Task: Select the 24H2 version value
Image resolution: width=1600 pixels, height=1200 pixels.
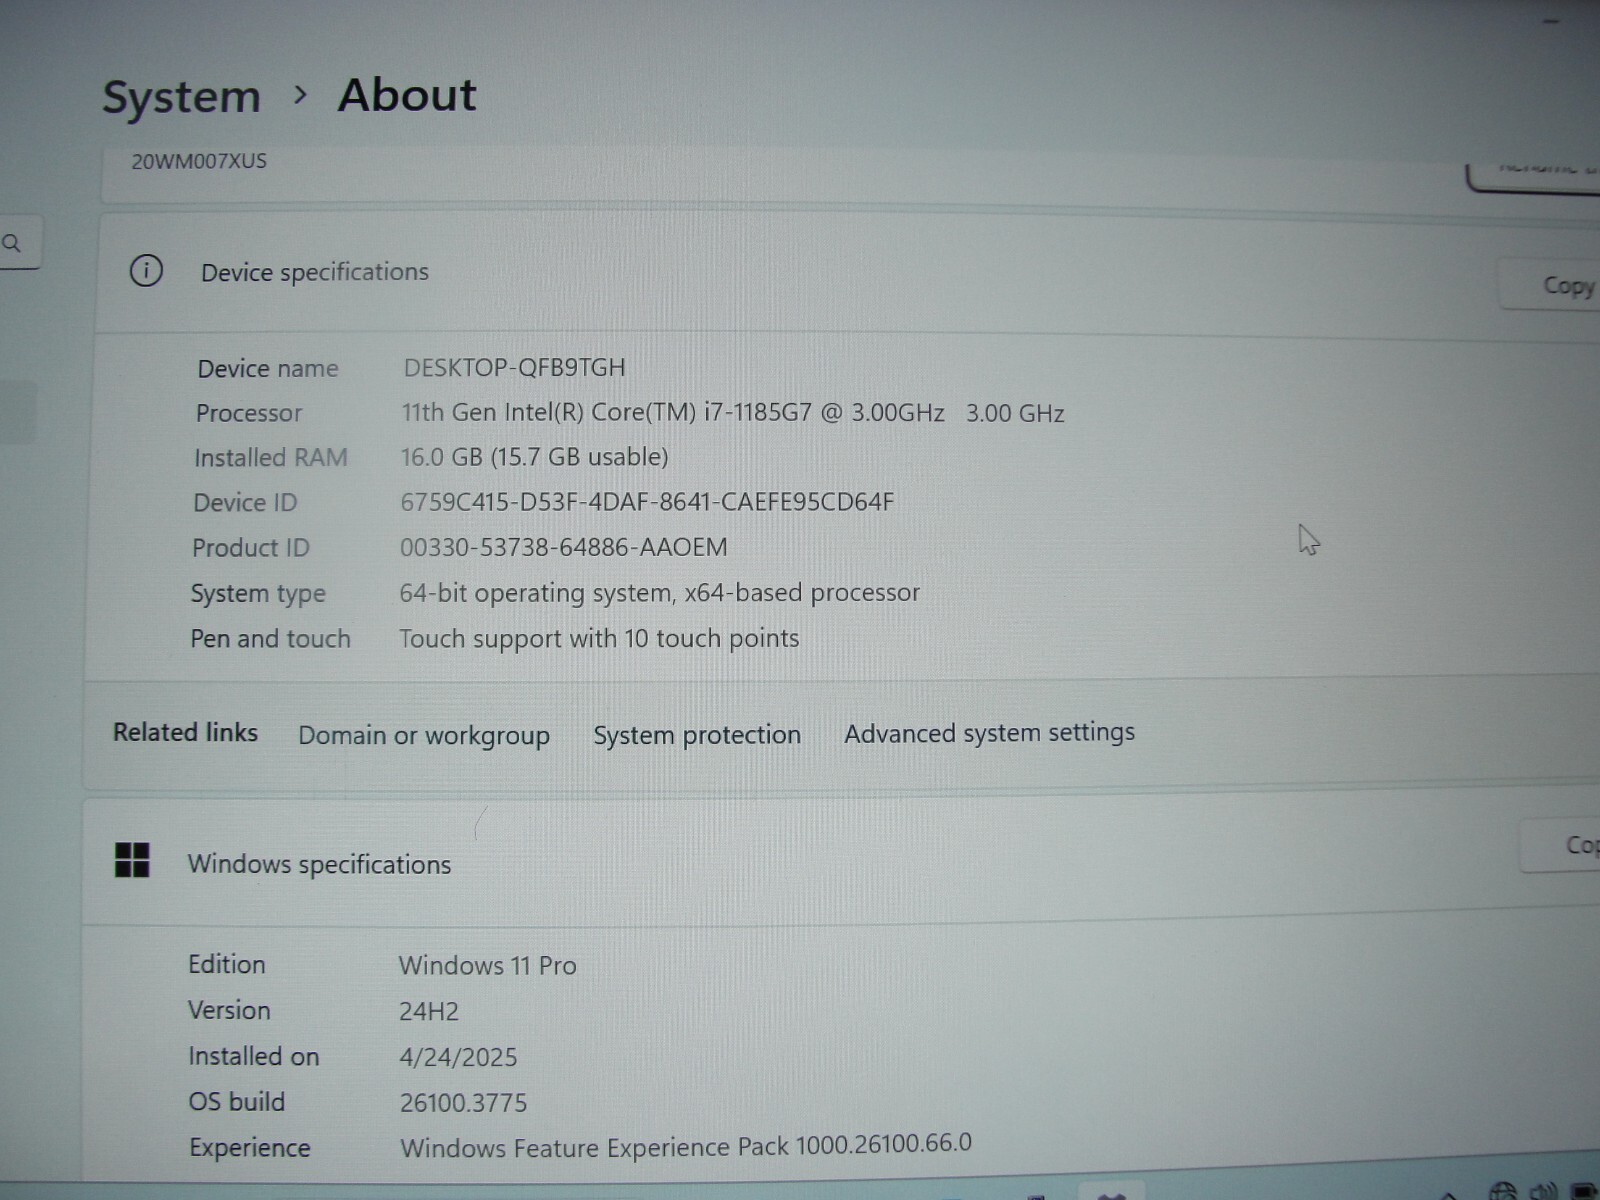Action: [429, 1011]
